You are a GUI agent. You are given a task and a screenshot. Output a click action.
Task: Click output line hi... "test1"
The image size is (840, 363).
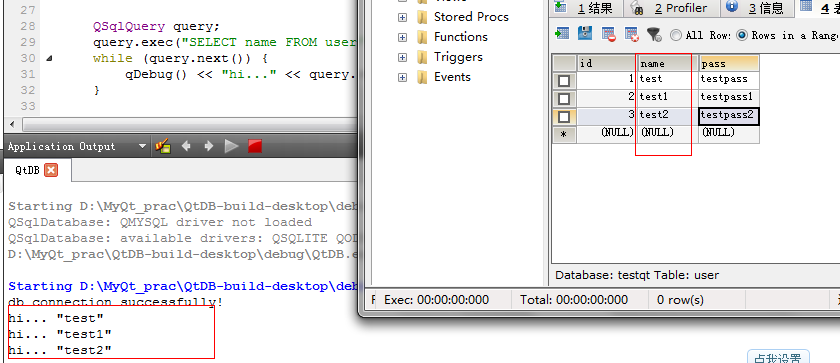point(59,334)
